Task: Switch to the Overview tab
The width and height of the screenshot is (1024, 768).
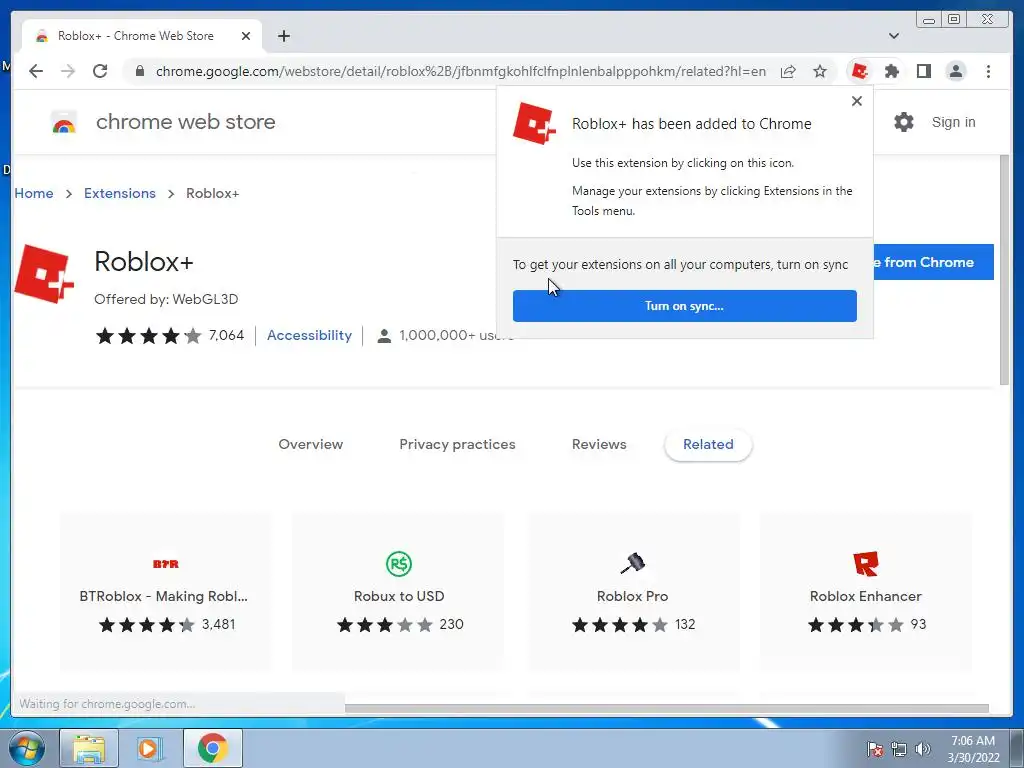Action: [x=311, y=445]
